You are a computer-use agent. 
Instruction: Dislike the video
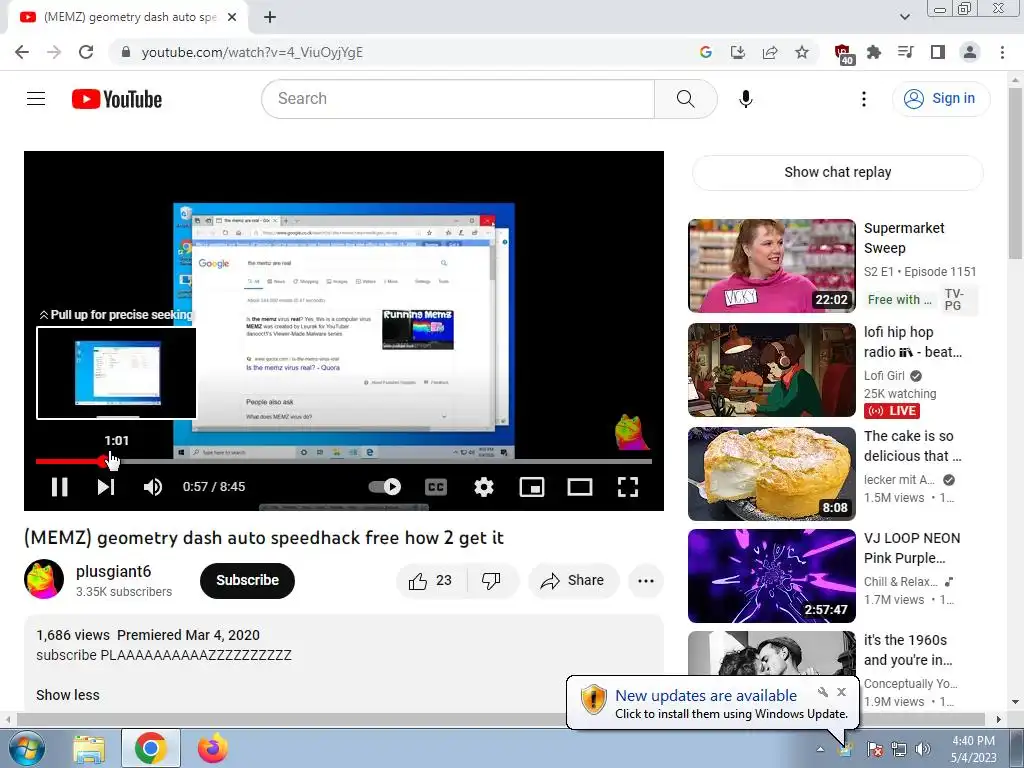pos(492,581)
